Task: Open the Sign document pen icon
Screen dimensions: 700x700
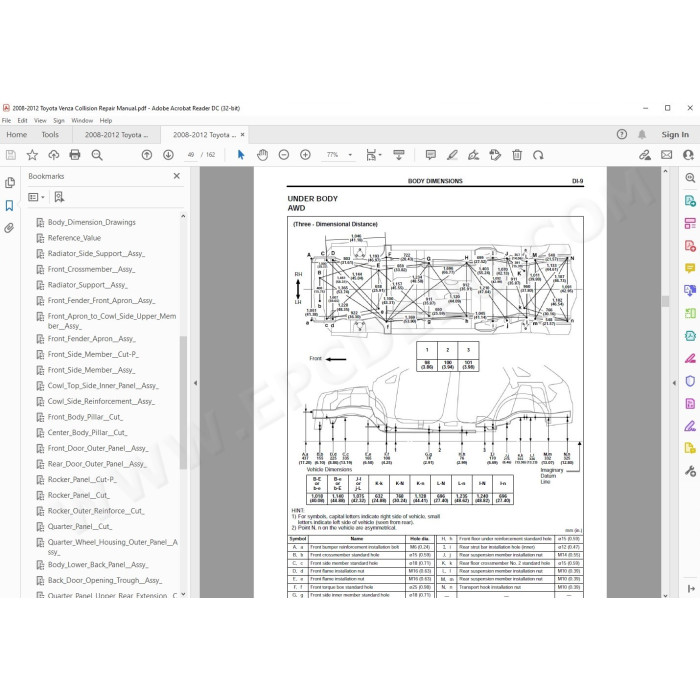Action: (474, 155)
